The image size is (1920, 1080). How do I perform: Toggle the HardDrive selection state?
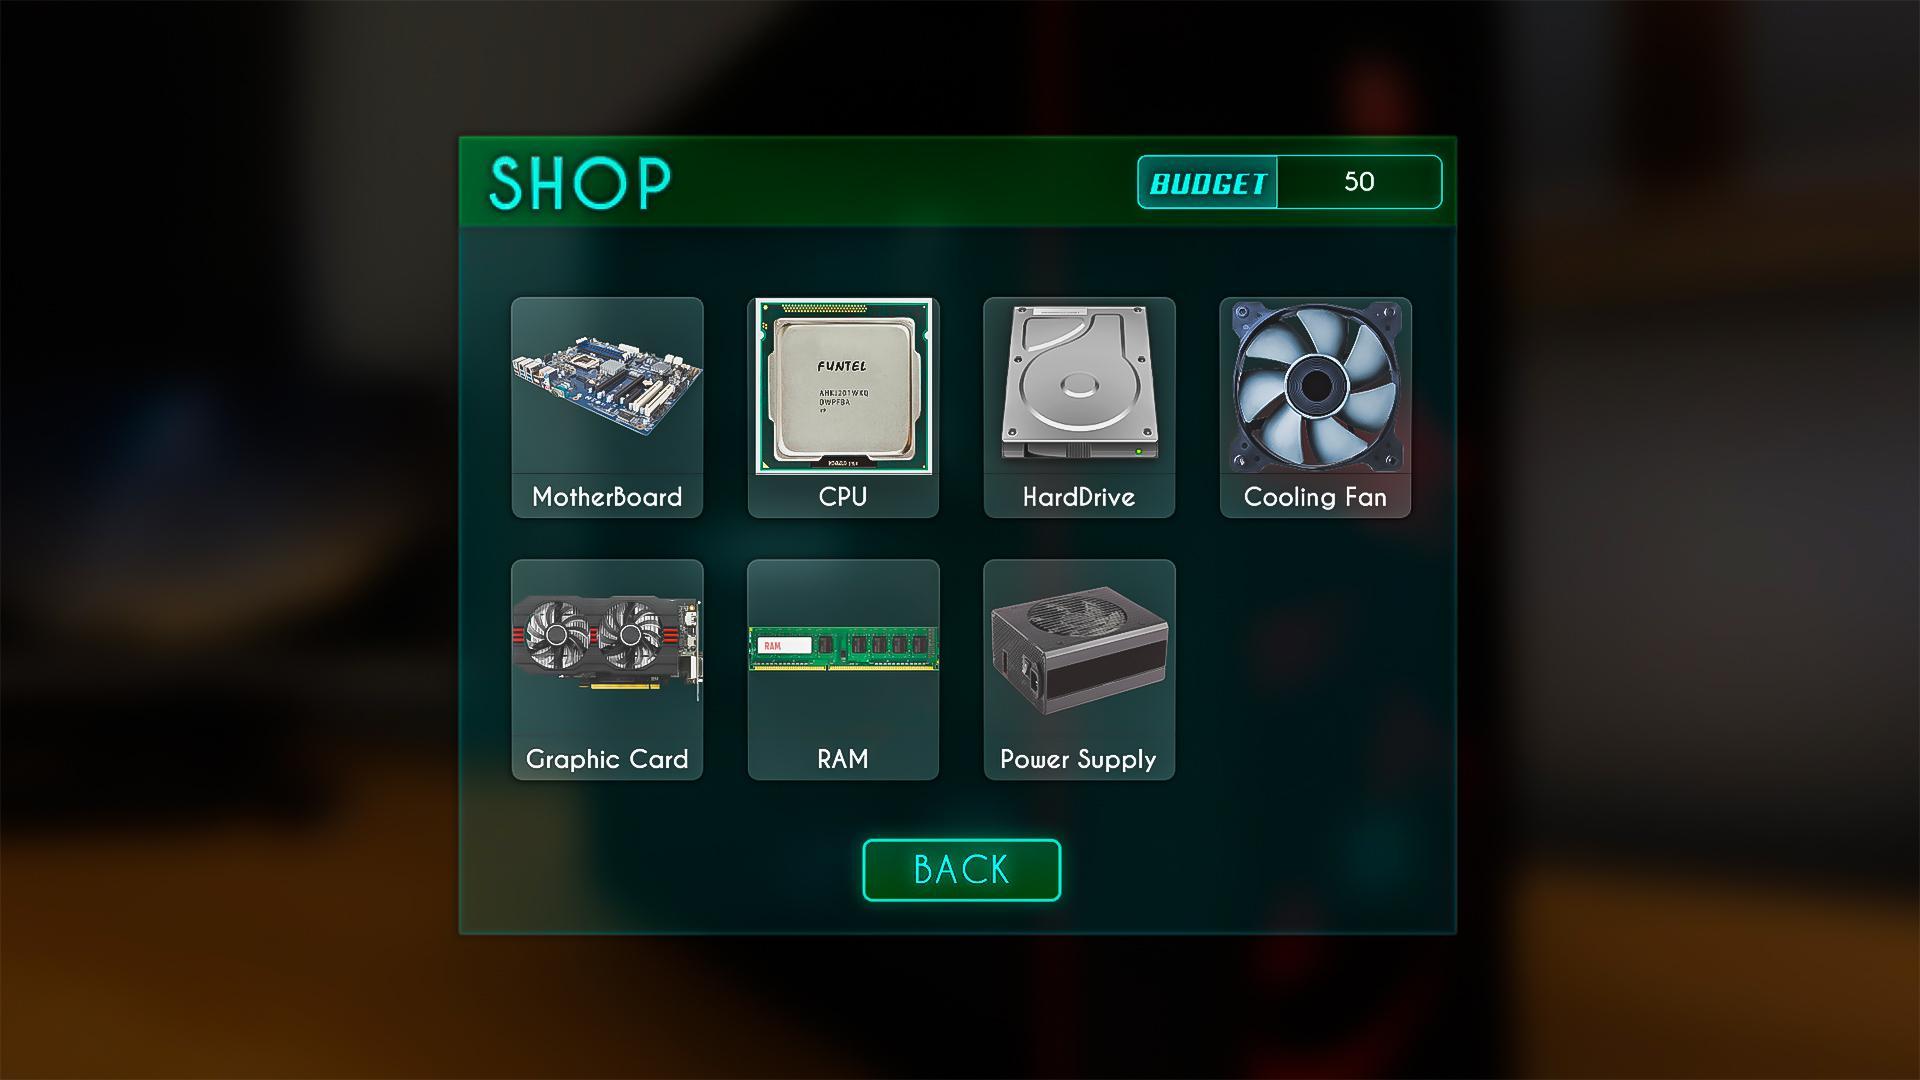[x=1077, y=406]
